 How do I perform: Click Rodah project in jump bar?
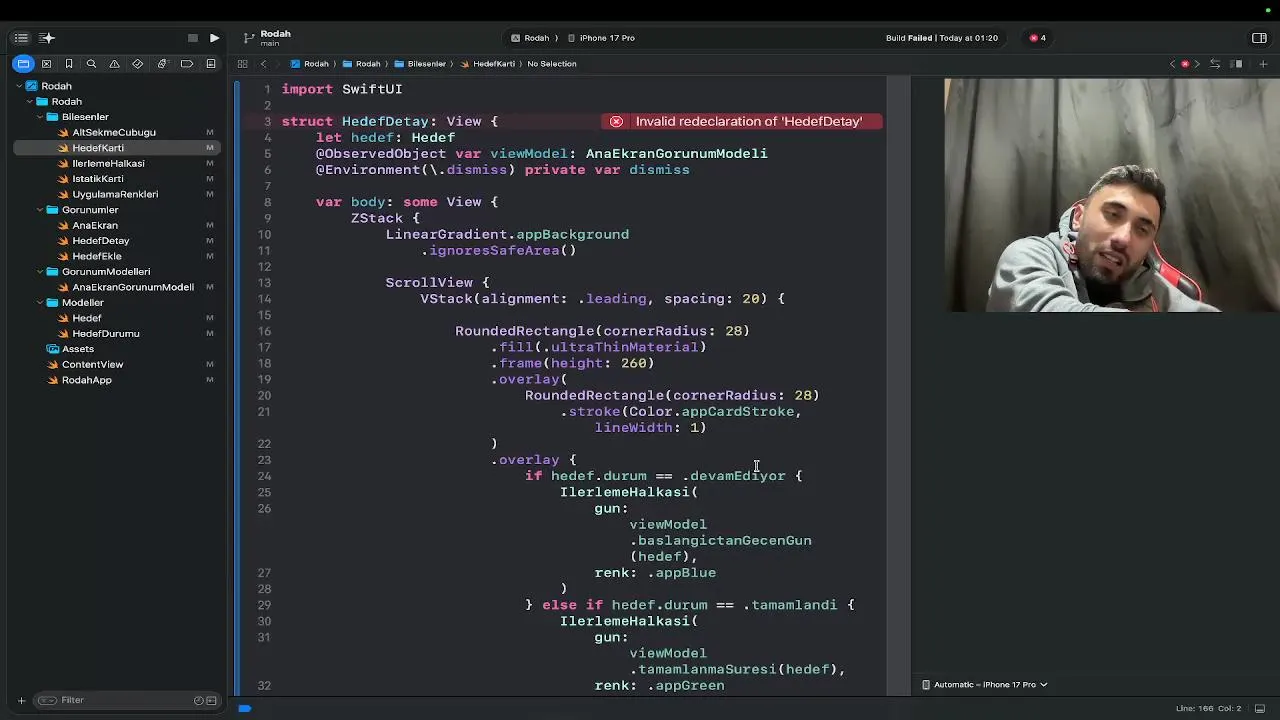coord(310,64)
